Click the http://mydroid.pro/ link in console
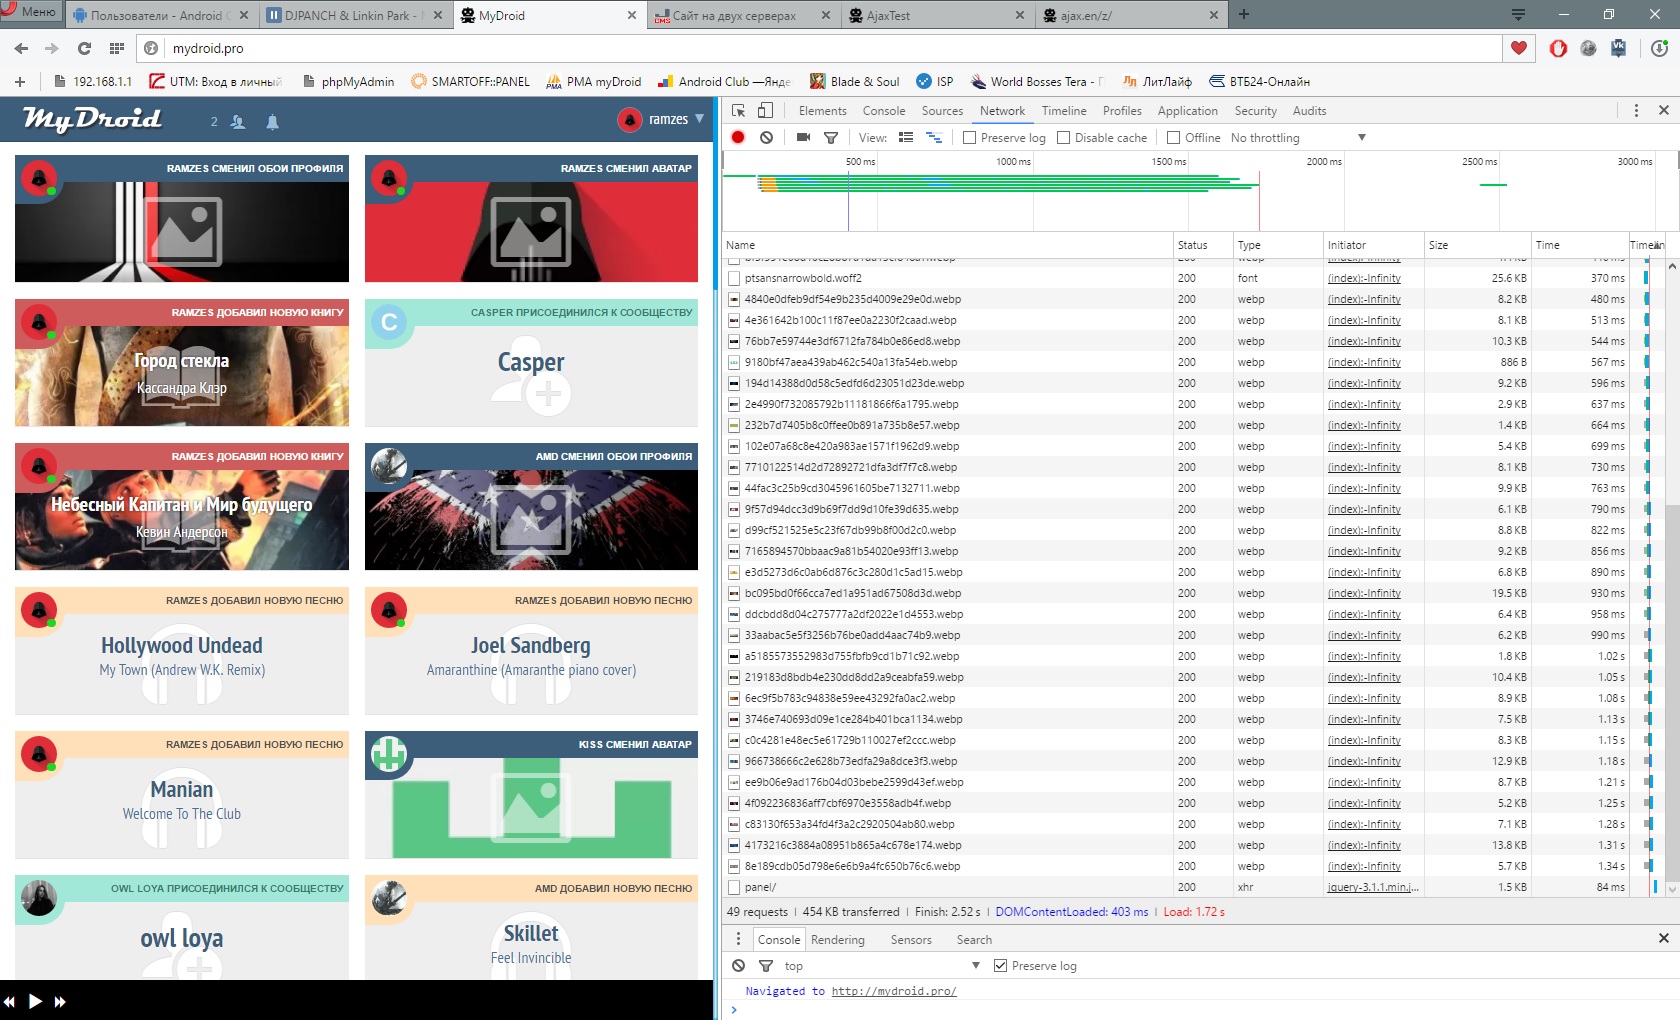This screenshot has height=1020, width=1680. pos(894,991)
